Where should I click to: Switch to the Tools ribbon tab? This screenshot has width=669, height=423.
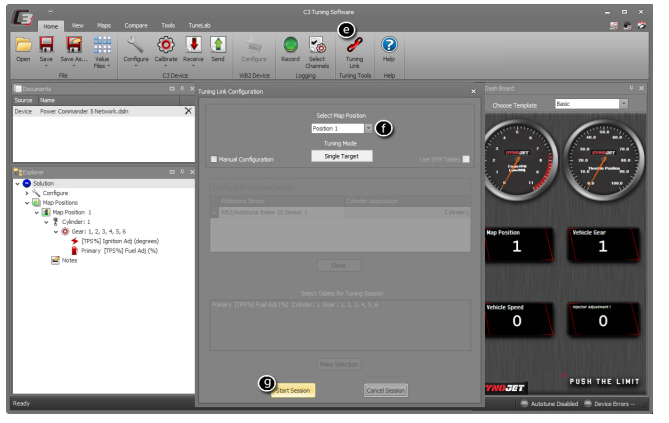[168, 26]
